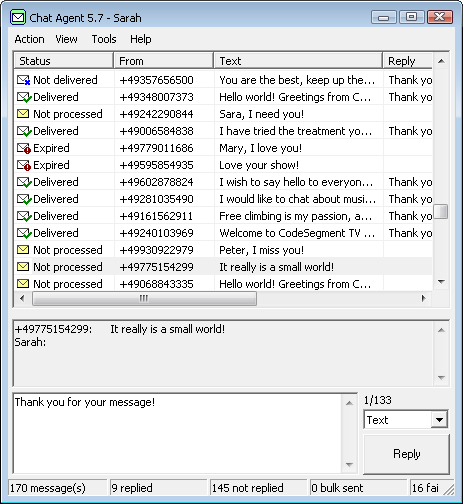Select the yellow envelope icon for +49242290844
This screenshot has width=463, height=504.
click(x=23, y=114)
